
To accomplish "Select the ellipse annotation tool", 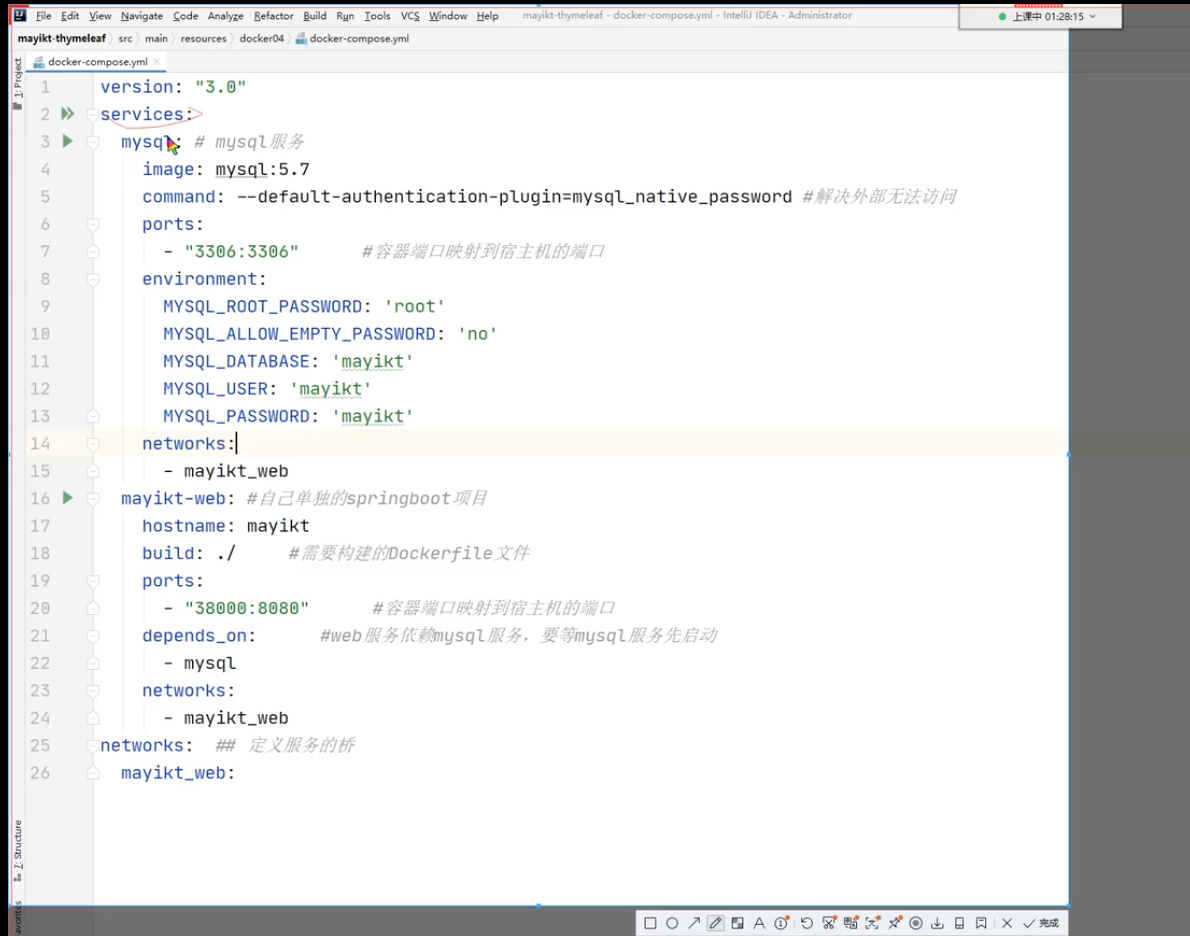I will click(x=673, y=922).
